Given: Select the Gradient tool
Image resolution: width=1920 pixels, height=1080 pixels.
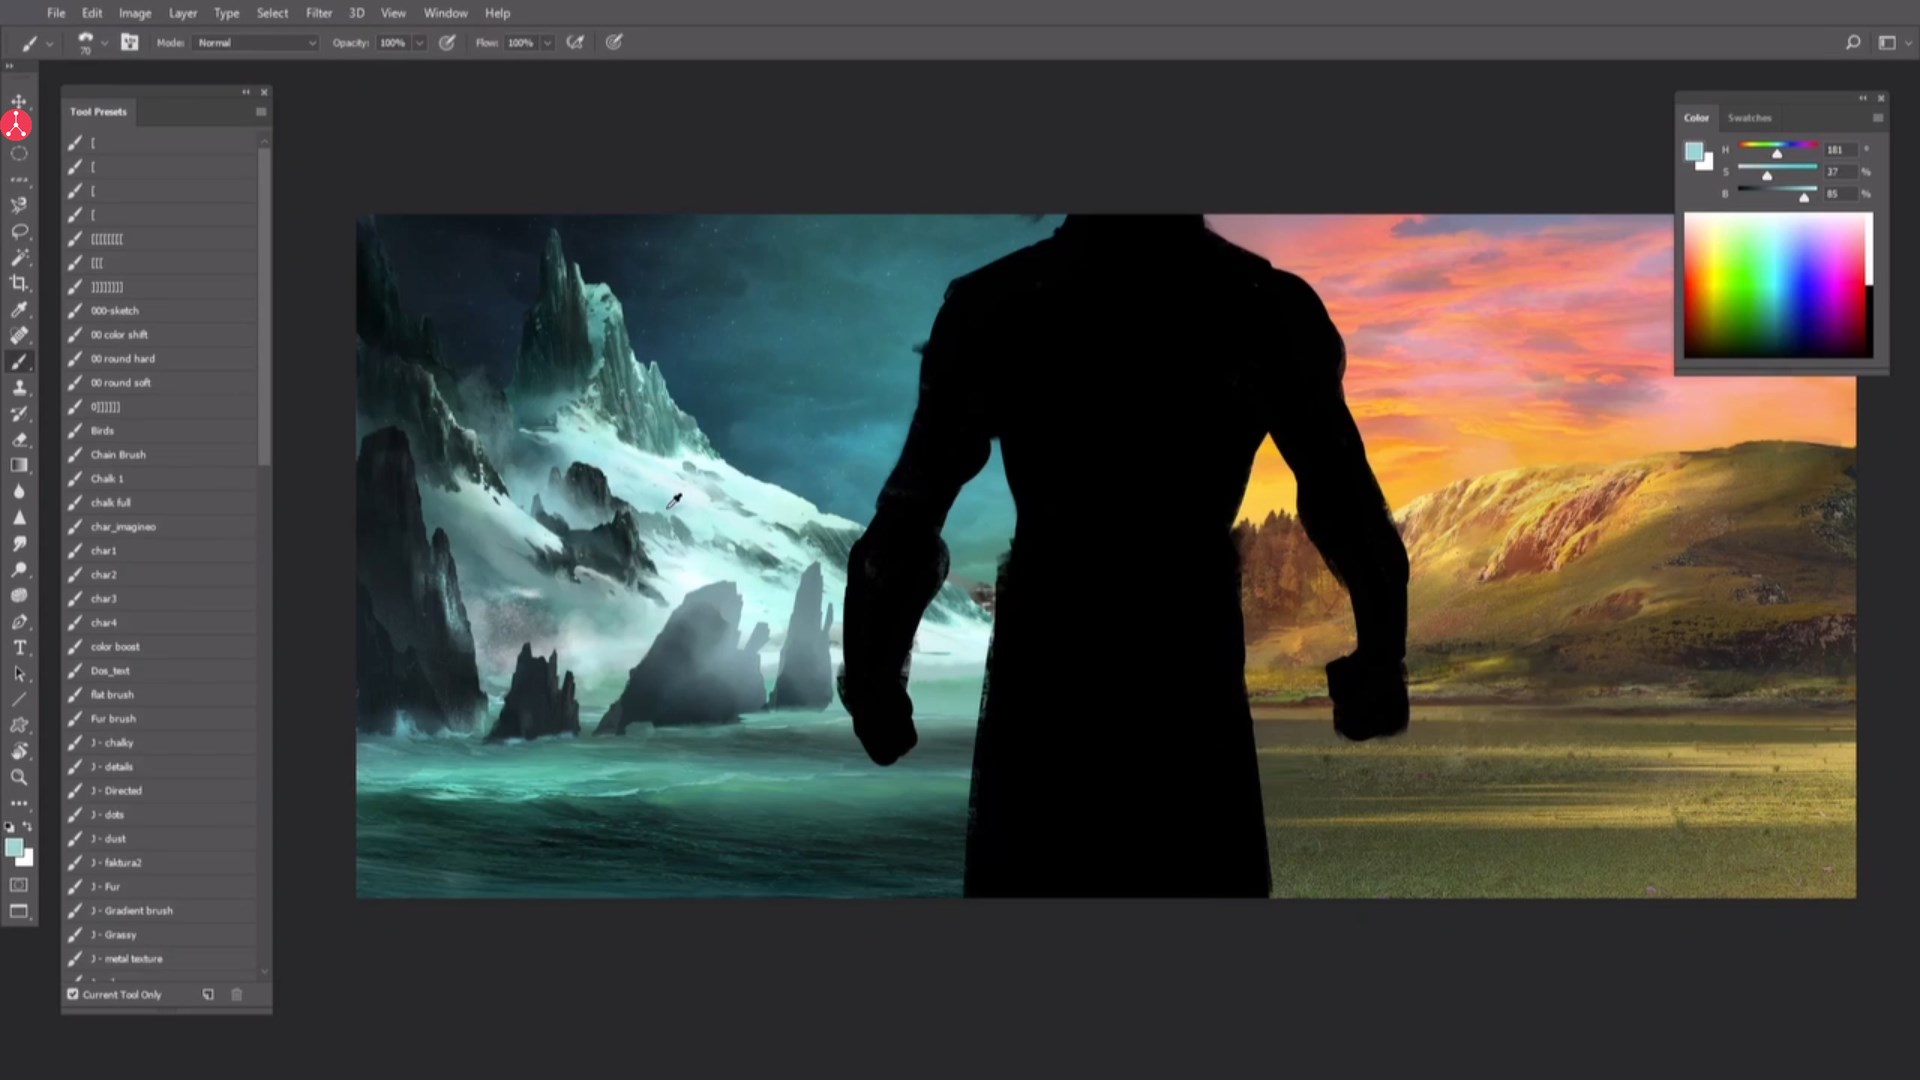Looking at the screenshot, I should (19, 465).
